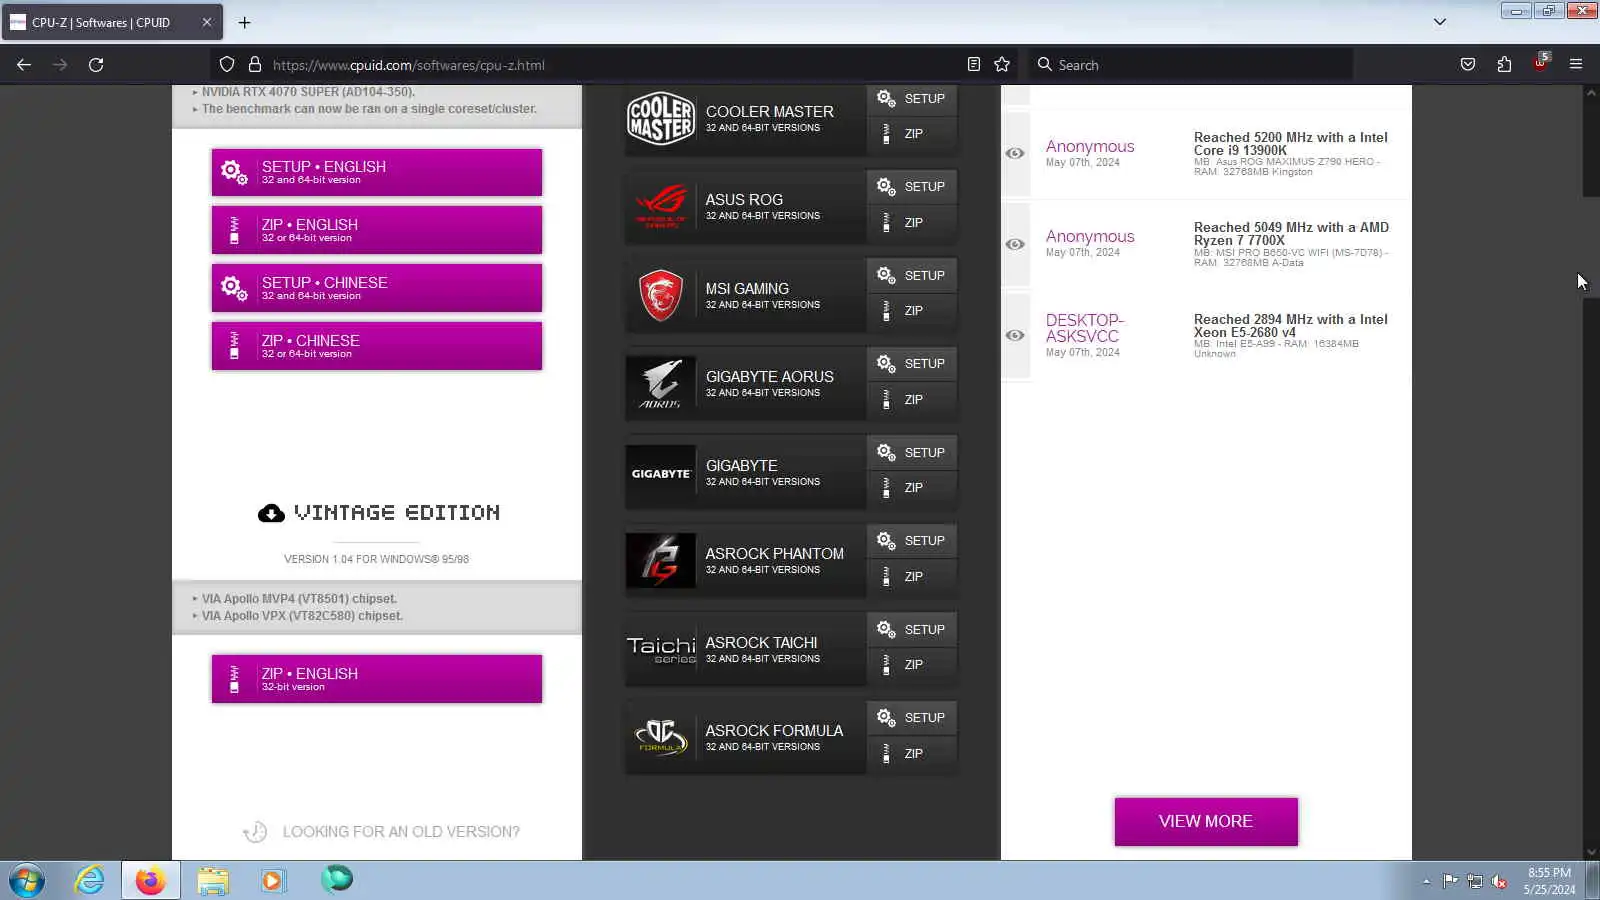Click the uBlock extension icon
Viewport: 1600px width, 900px height.
1540,65
